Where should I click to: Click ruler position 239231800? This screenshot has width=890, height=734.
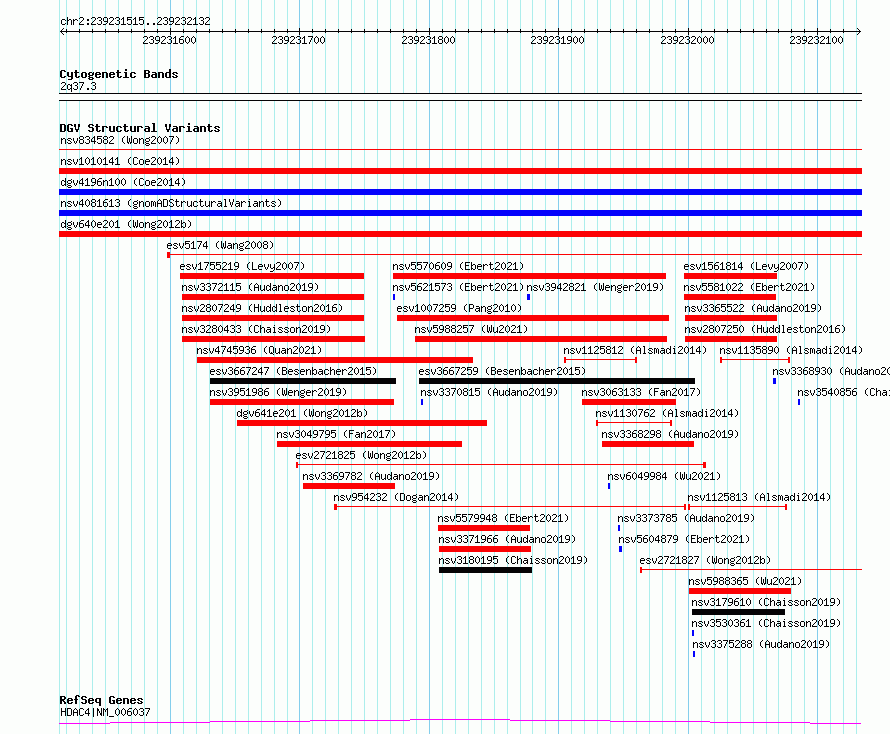[x=429, y=40]
